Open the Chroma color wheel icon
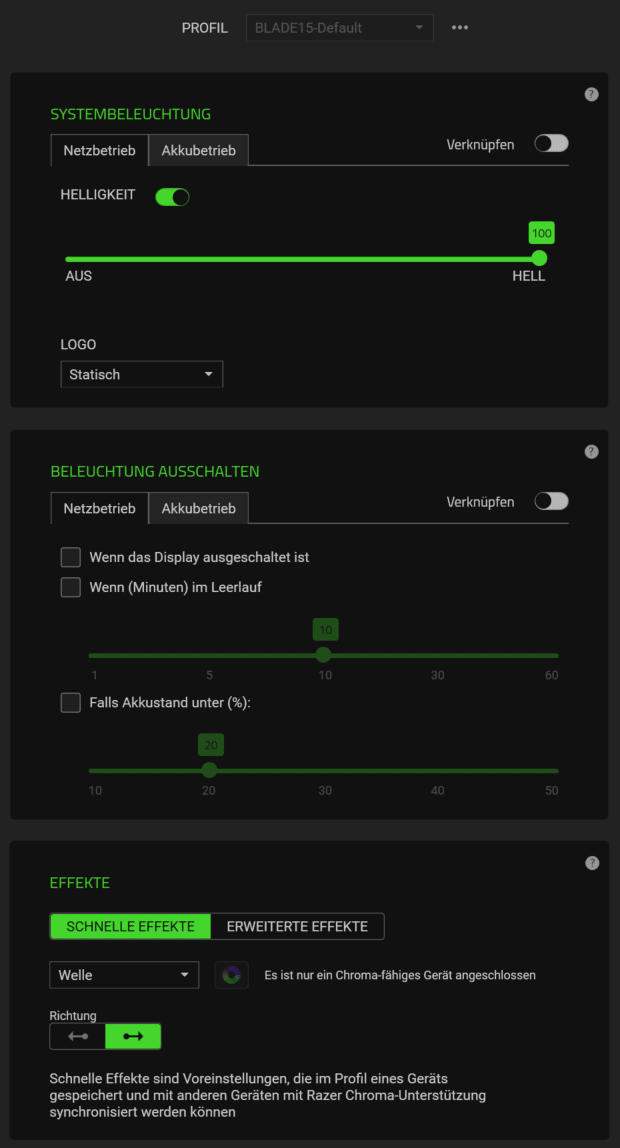 (x=232, y=975)
